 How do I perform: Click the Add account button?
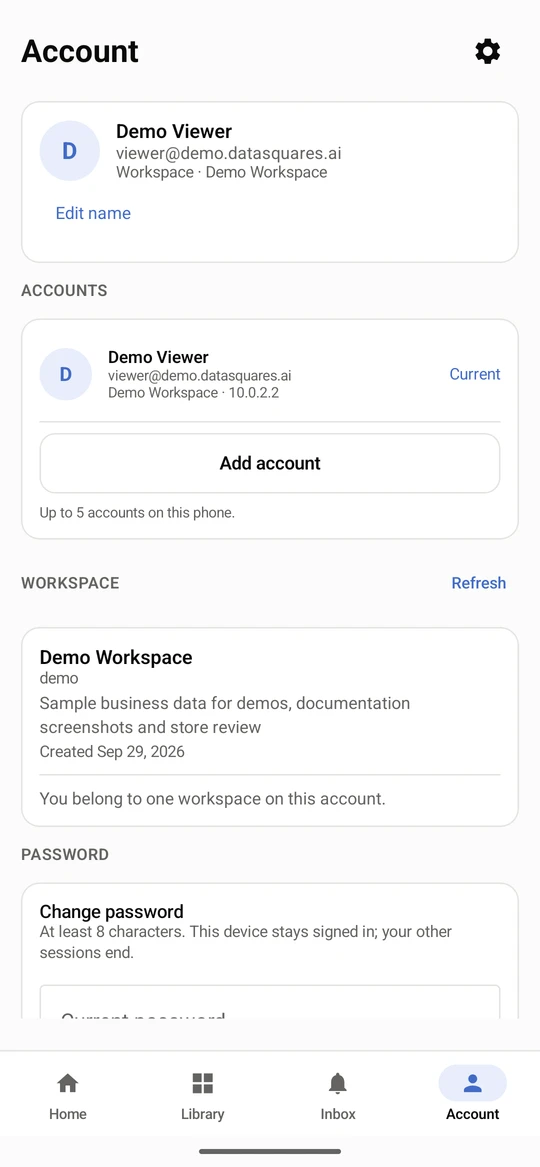tap(270, 463)
